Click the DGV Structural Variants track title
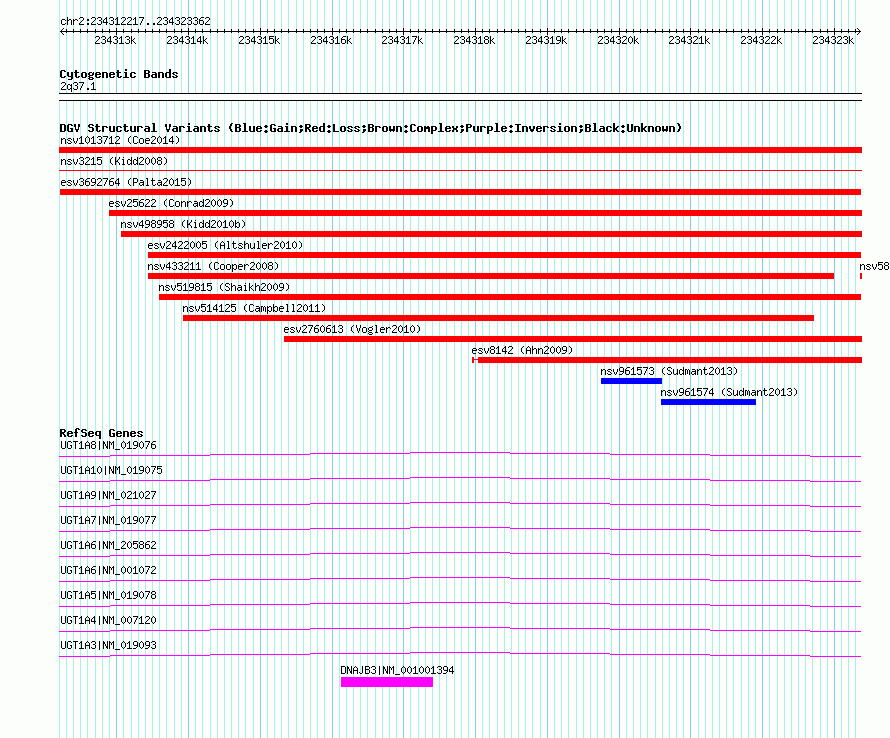Screen dimensions: 890x738 (371, 128)
